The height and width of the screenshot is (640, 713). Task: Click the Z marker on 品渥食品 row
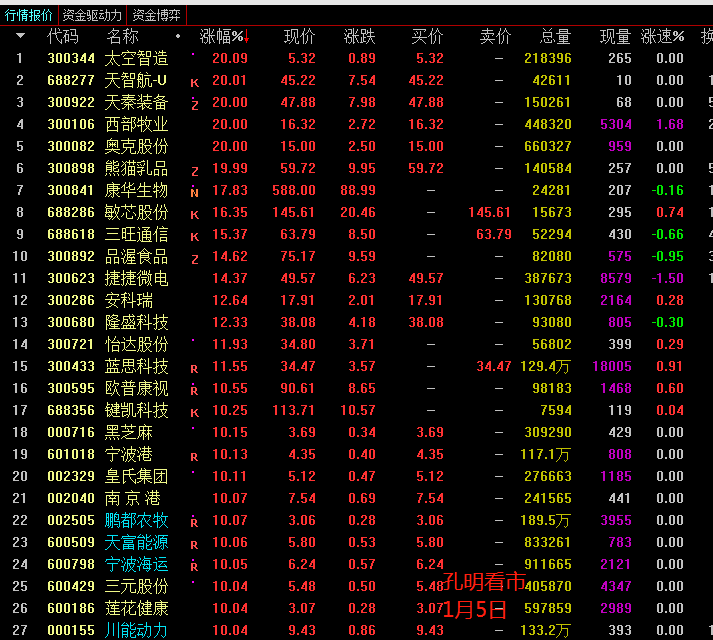195,259
